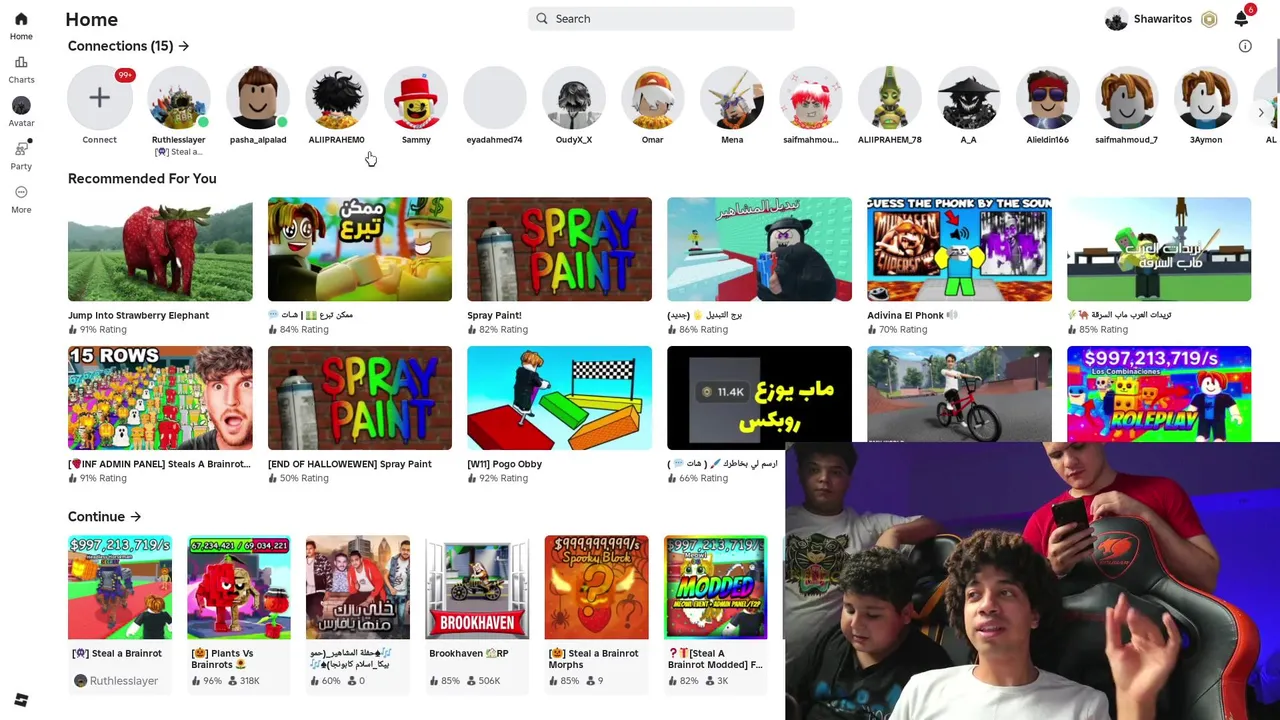Open saifmahmou... connection avatar
This screenshot has height=720, width=1280.
[811, 97]
